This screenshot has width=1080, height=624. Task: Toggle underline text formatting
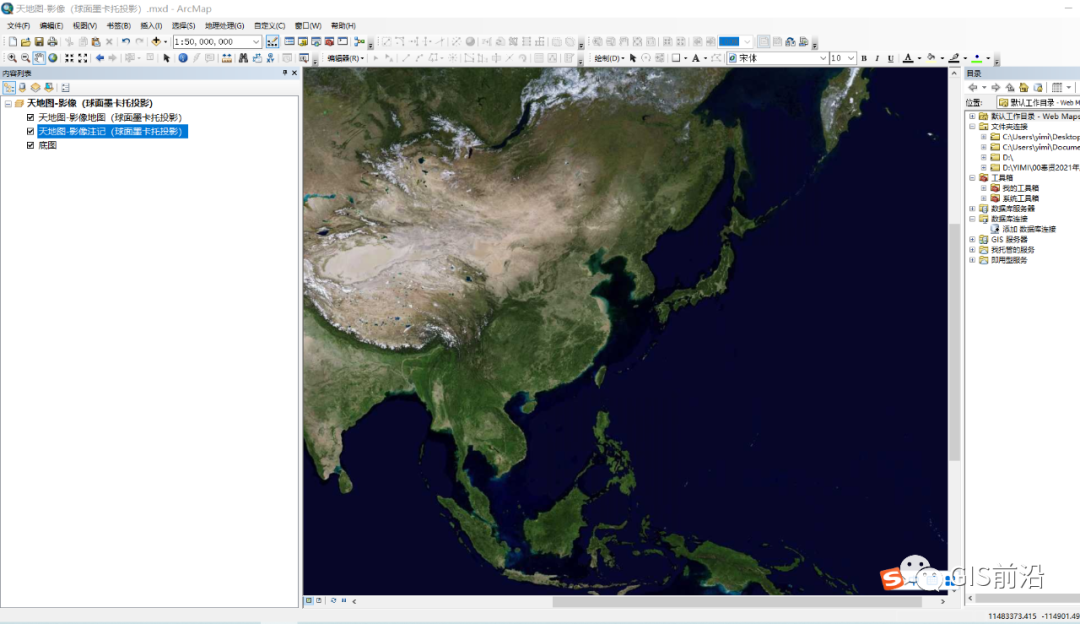click(891, 59)
